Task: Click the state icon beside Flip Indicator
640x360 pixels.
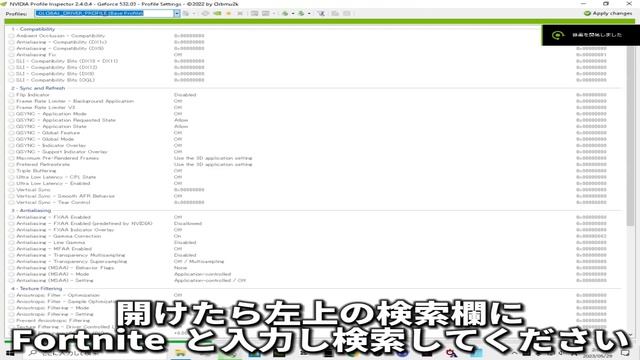Action: pos(12,95)
